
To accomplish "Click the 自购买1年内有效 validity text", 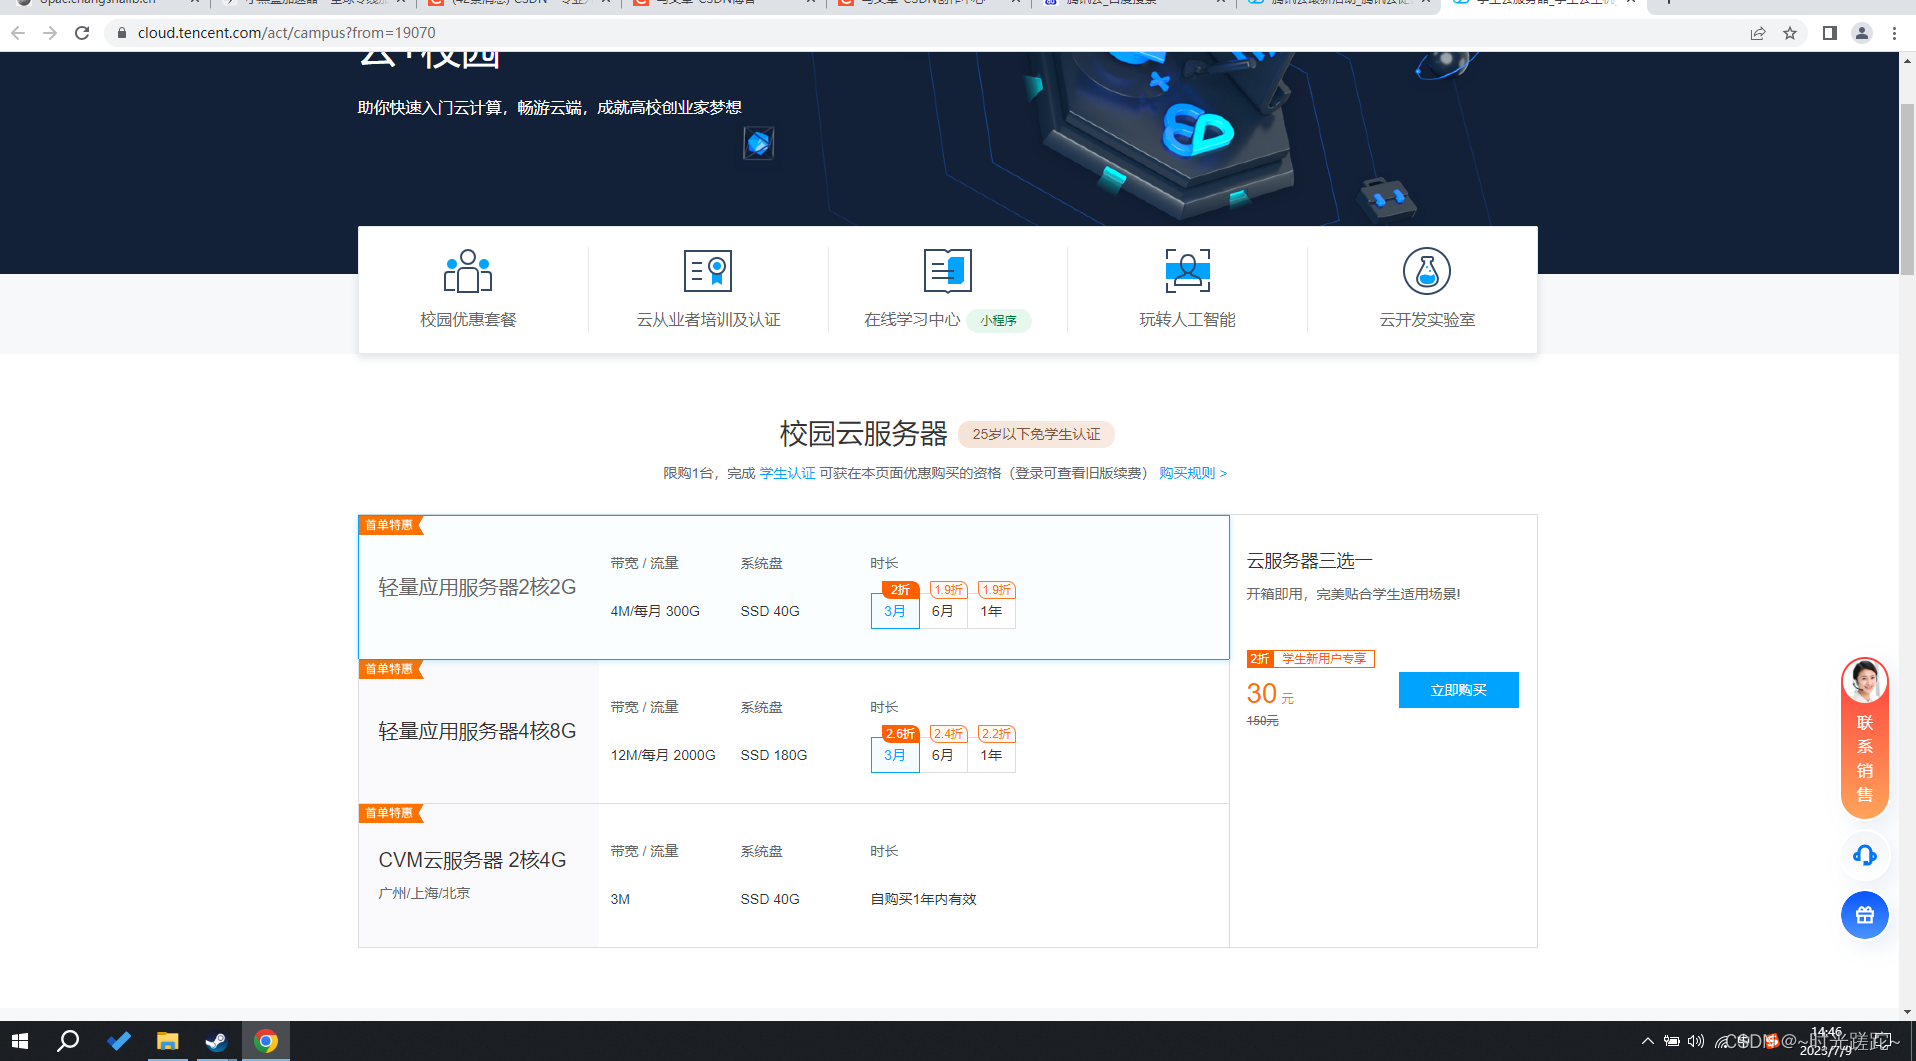I will coord(923,899).
